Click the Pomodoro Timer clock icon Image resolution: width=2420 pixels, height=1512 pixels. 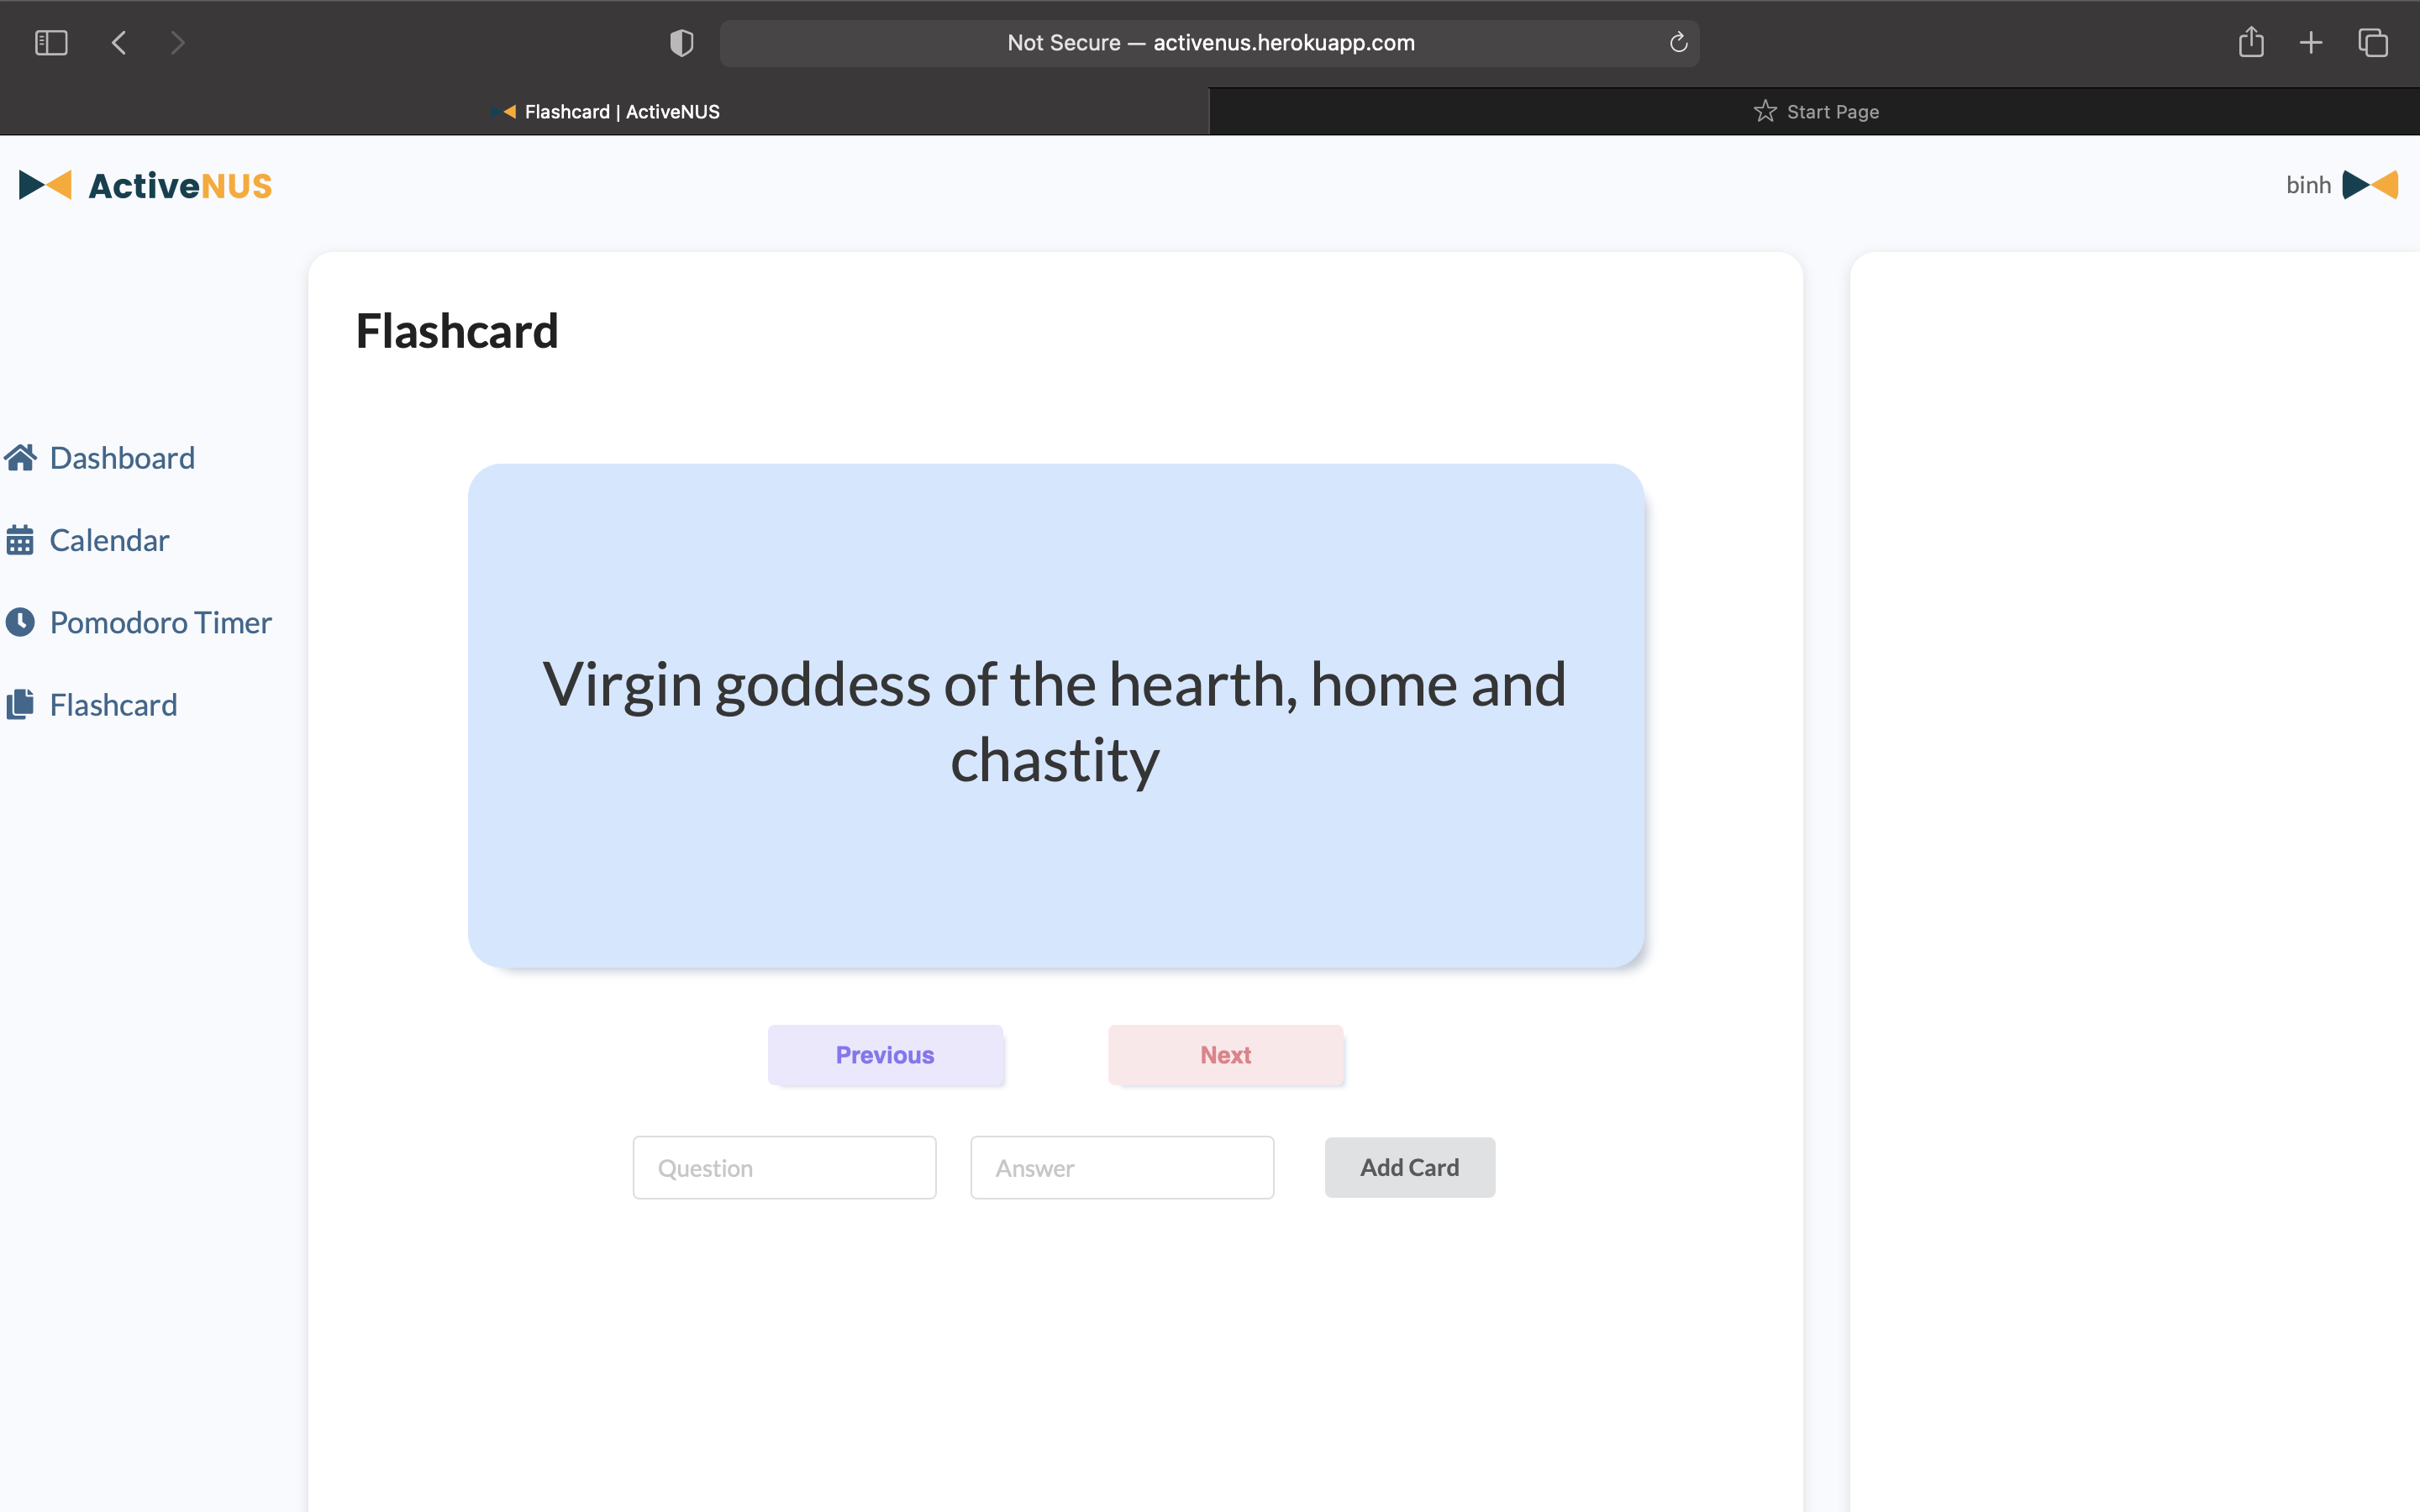pos(20,623)
